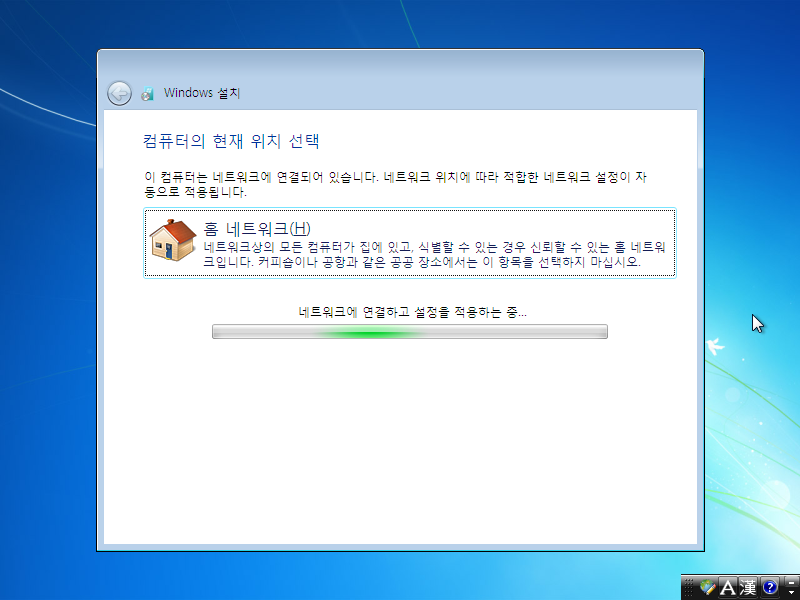Click the Windows 설치 title text
The height and width of the screenshot is (600, 800).
[x=202, y=93]
